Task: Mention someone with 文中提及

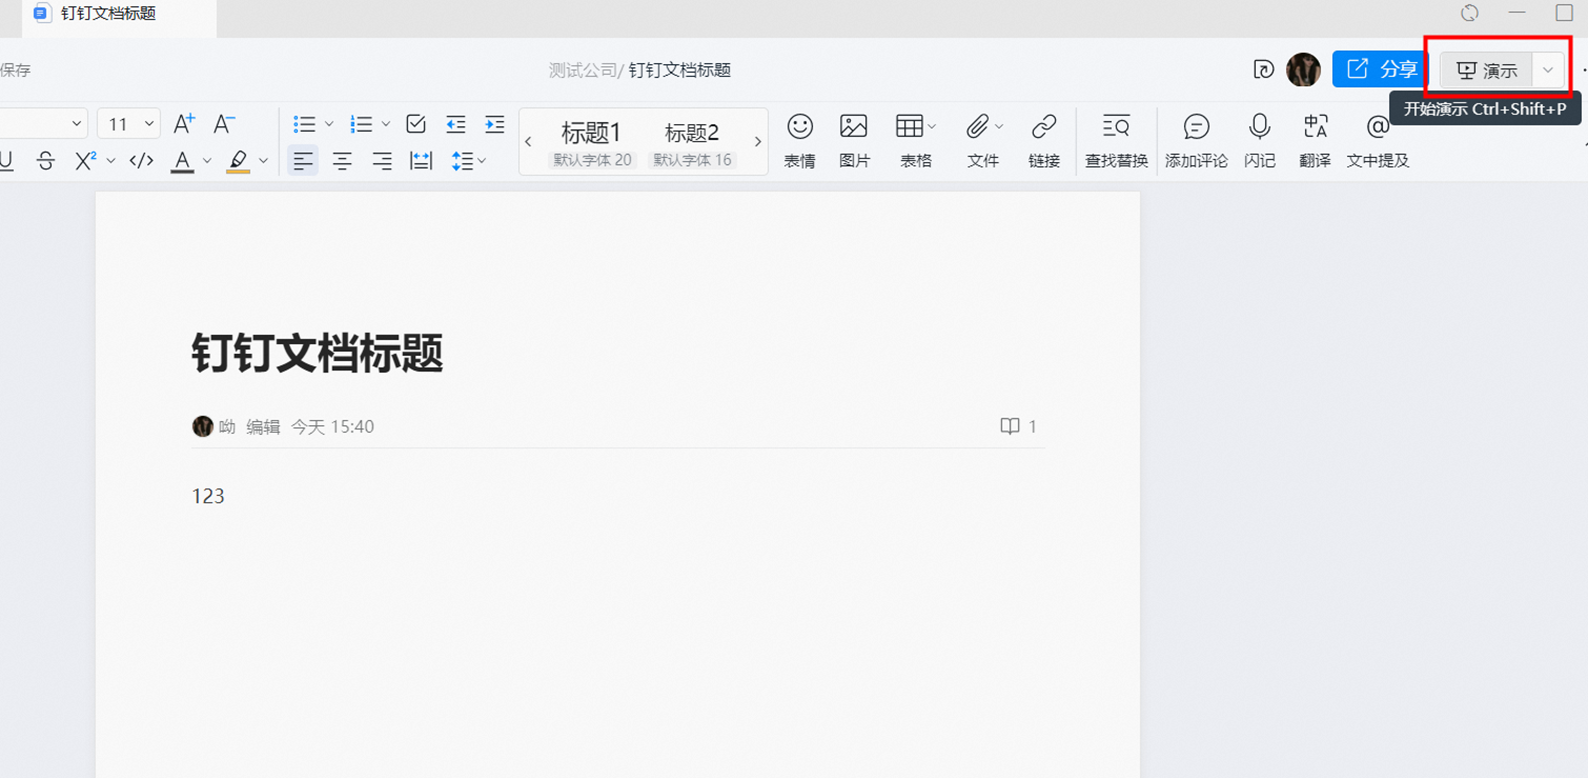Action: [x=1378, y=140]
